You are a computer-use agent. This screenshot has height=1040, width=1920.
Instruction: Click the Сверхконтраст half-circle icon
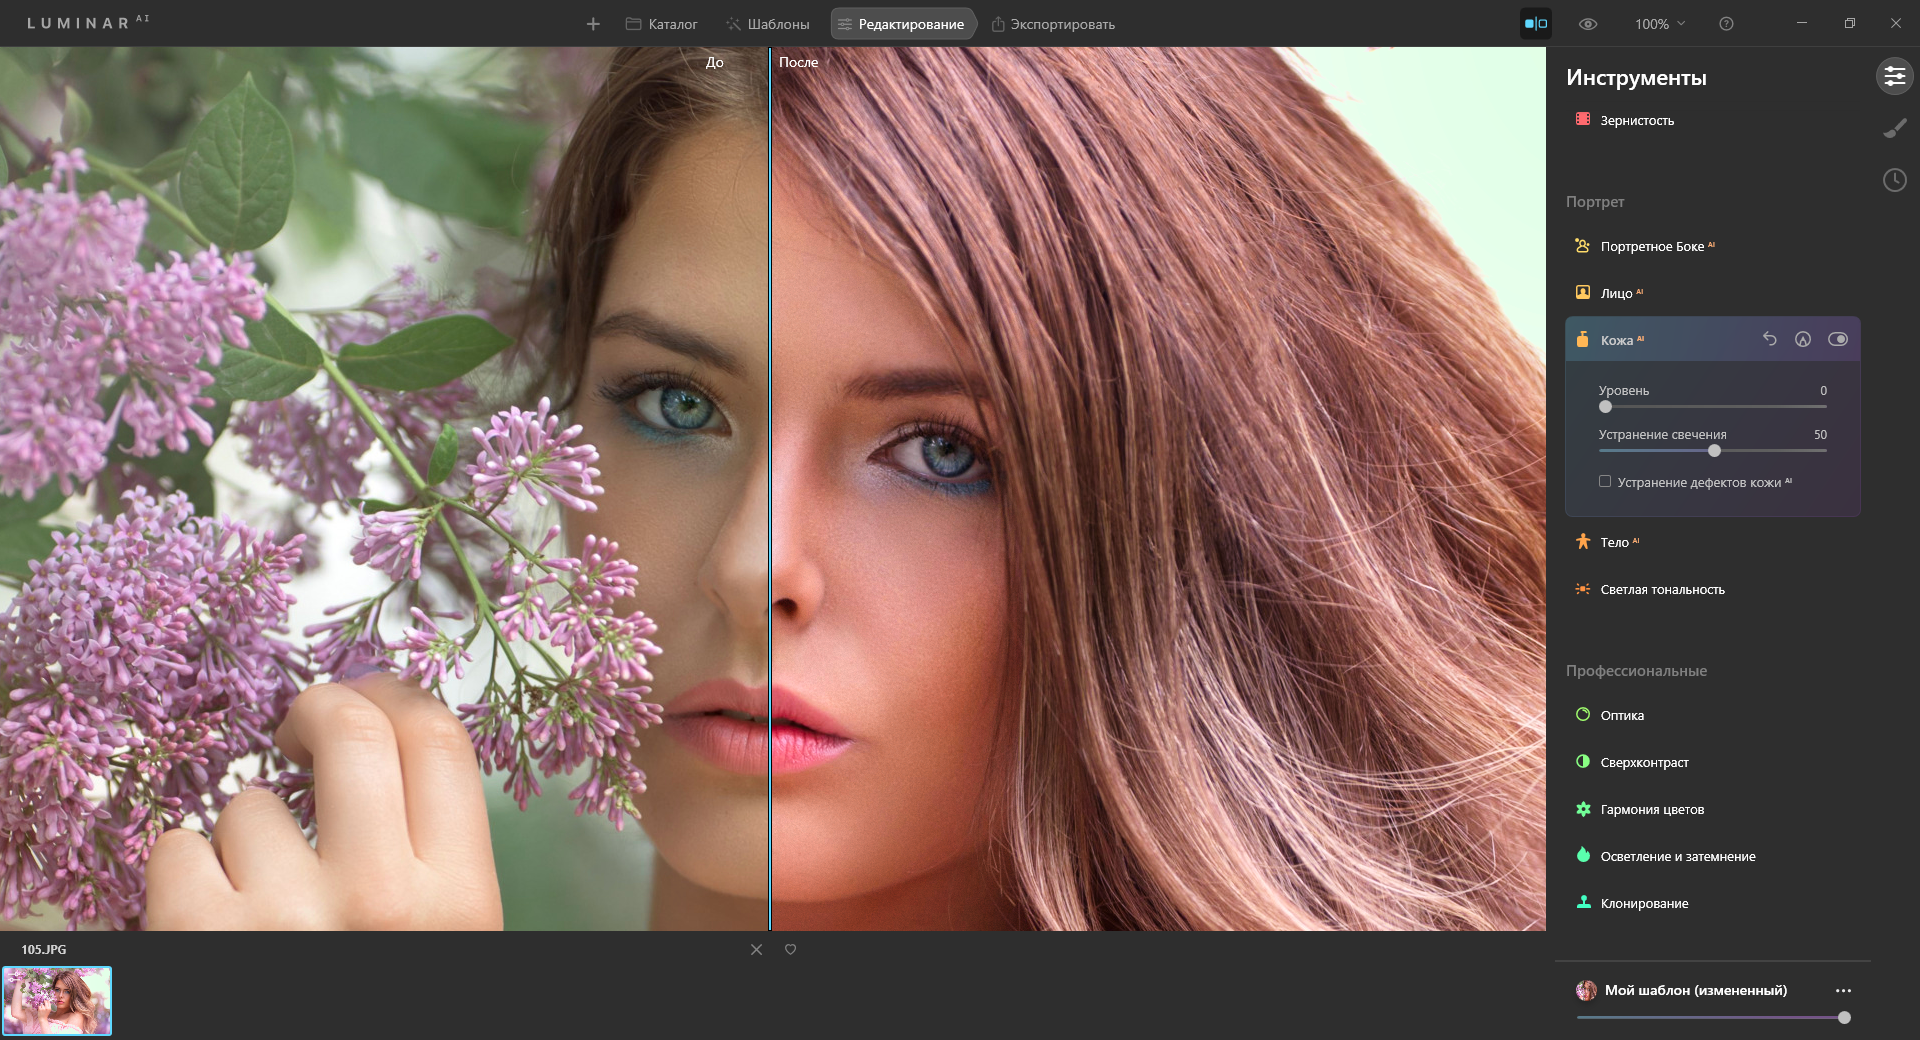coord(1583,761)
